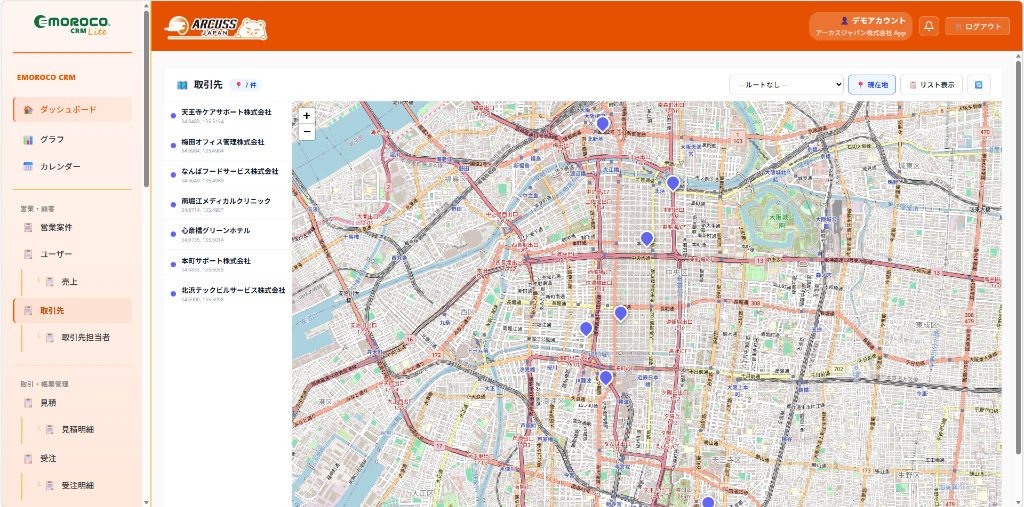
Task: Click the 現在地 current location button
Action: pos(872,84)
